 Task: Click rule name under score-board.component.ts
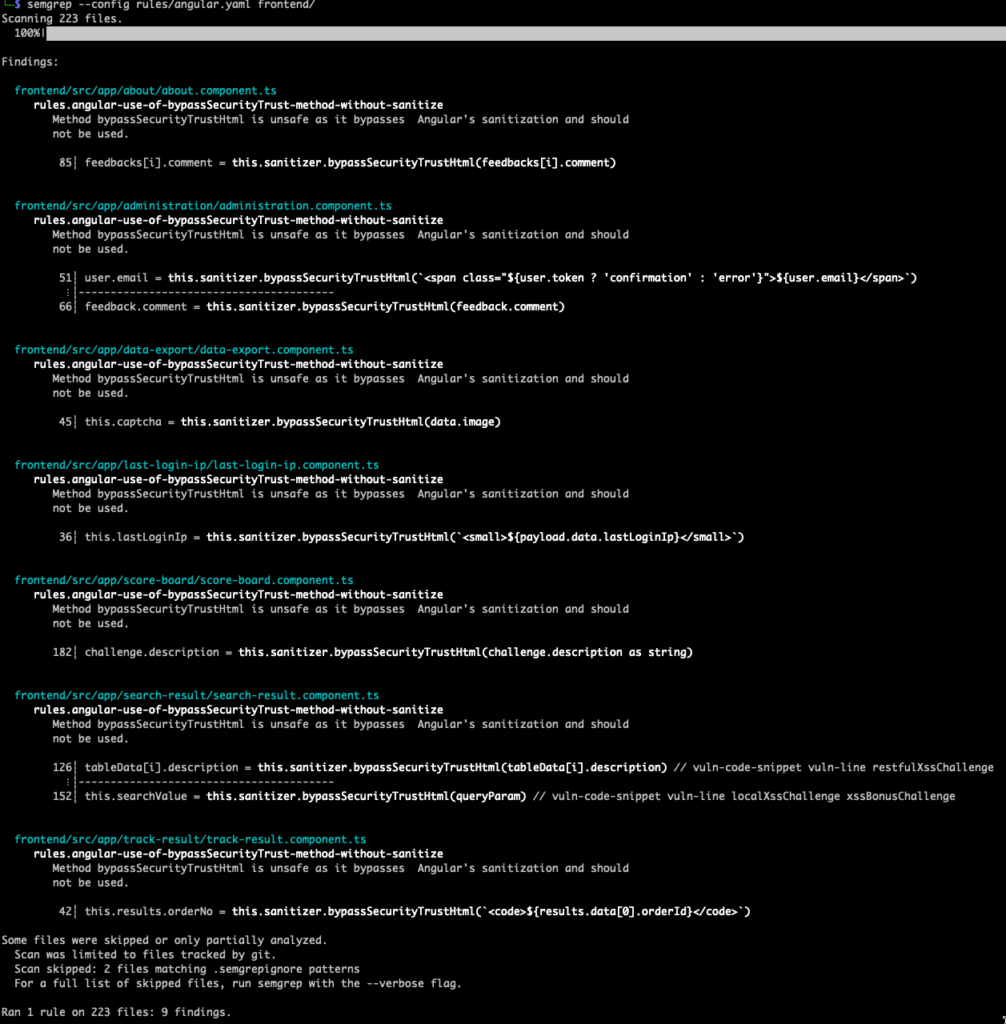(238, 595)
